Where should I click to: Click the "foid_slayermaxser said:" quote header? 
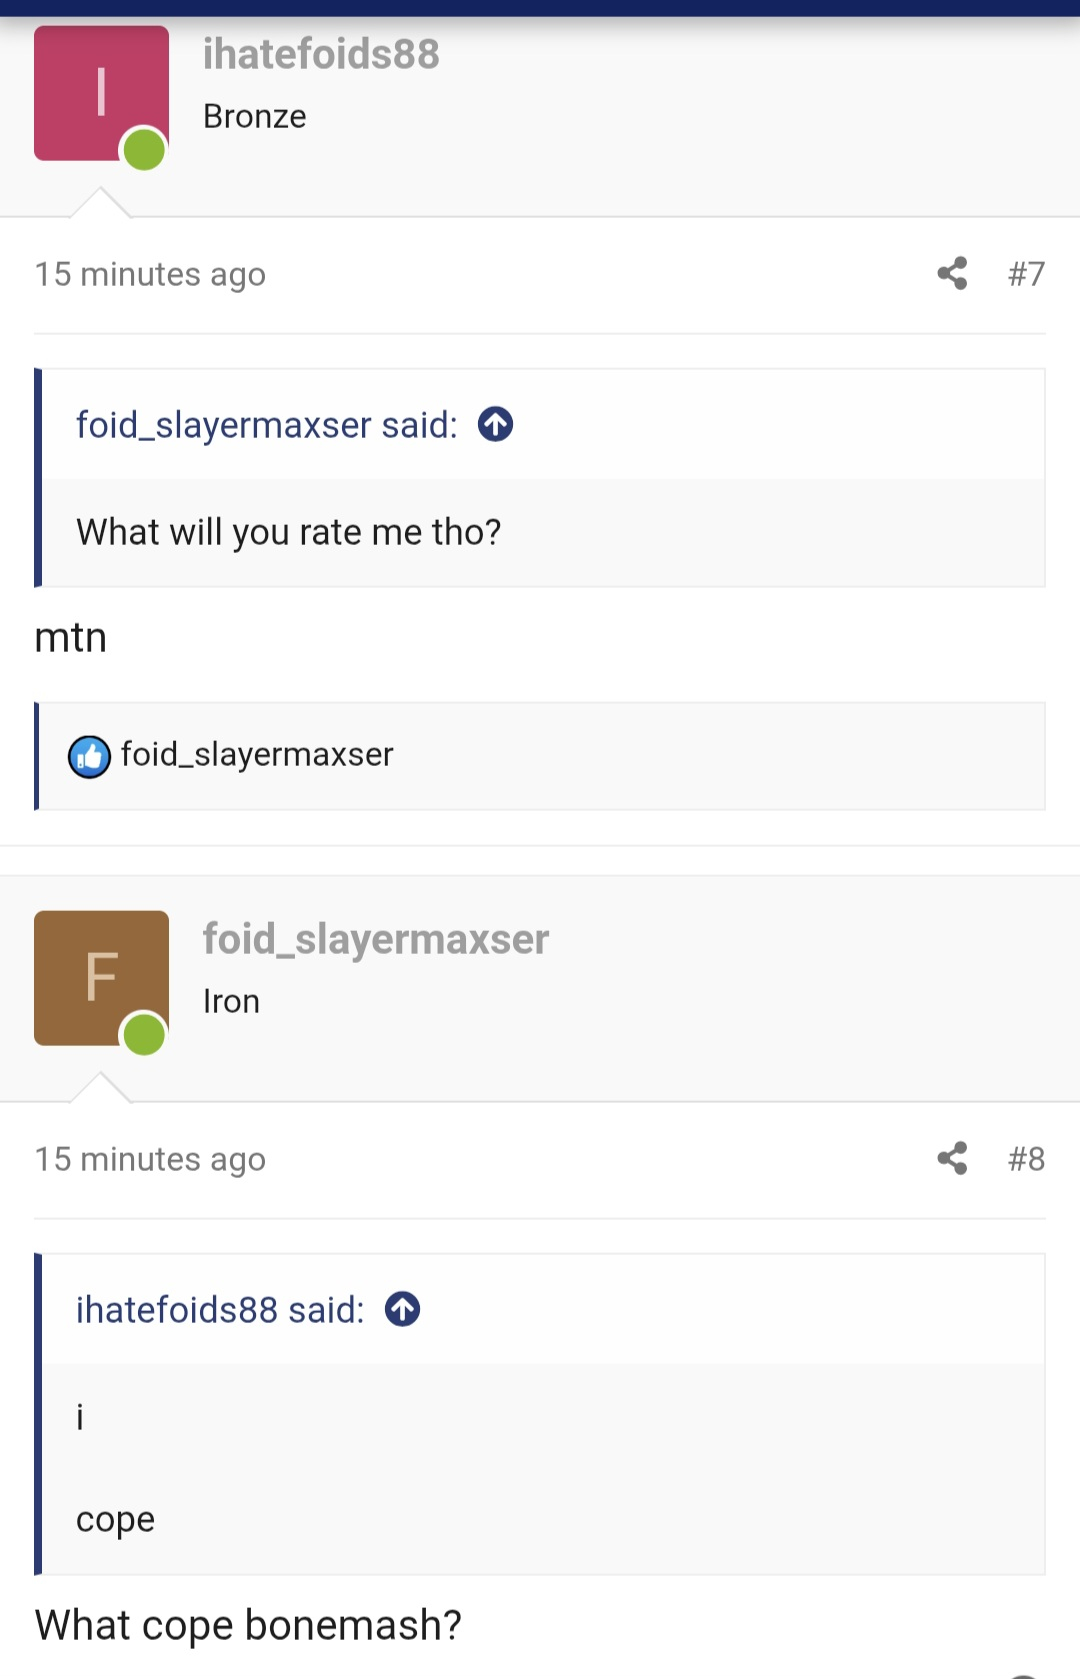click(x=266, y=425)
